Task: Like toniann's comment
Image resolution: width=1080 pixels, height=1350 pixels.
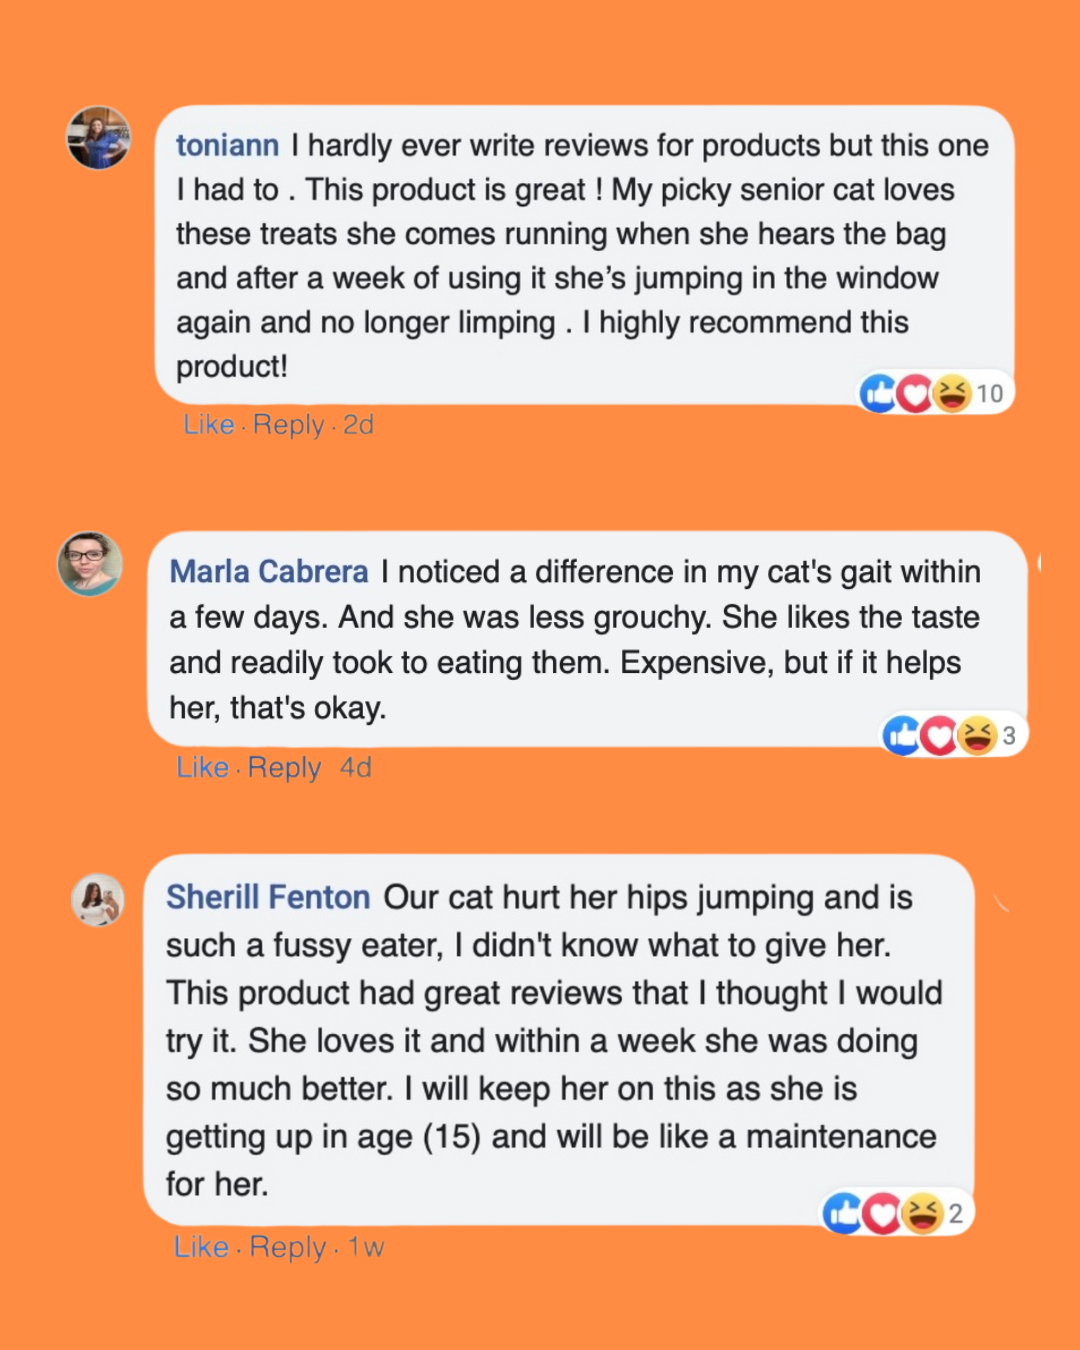Action: (x=208, y=425)
